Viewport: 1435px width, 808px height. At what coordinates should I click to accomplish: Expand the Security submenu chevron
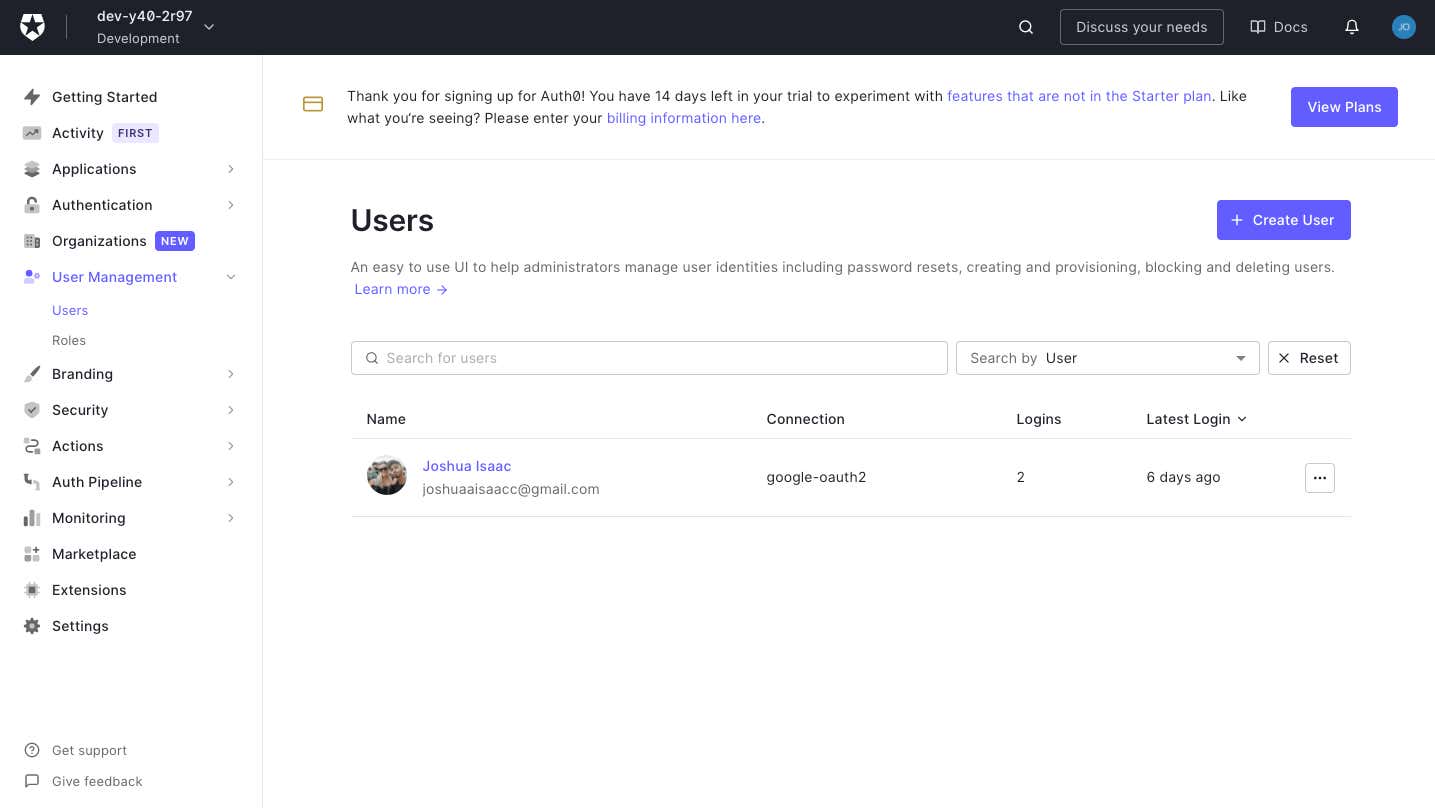point(231,410)
